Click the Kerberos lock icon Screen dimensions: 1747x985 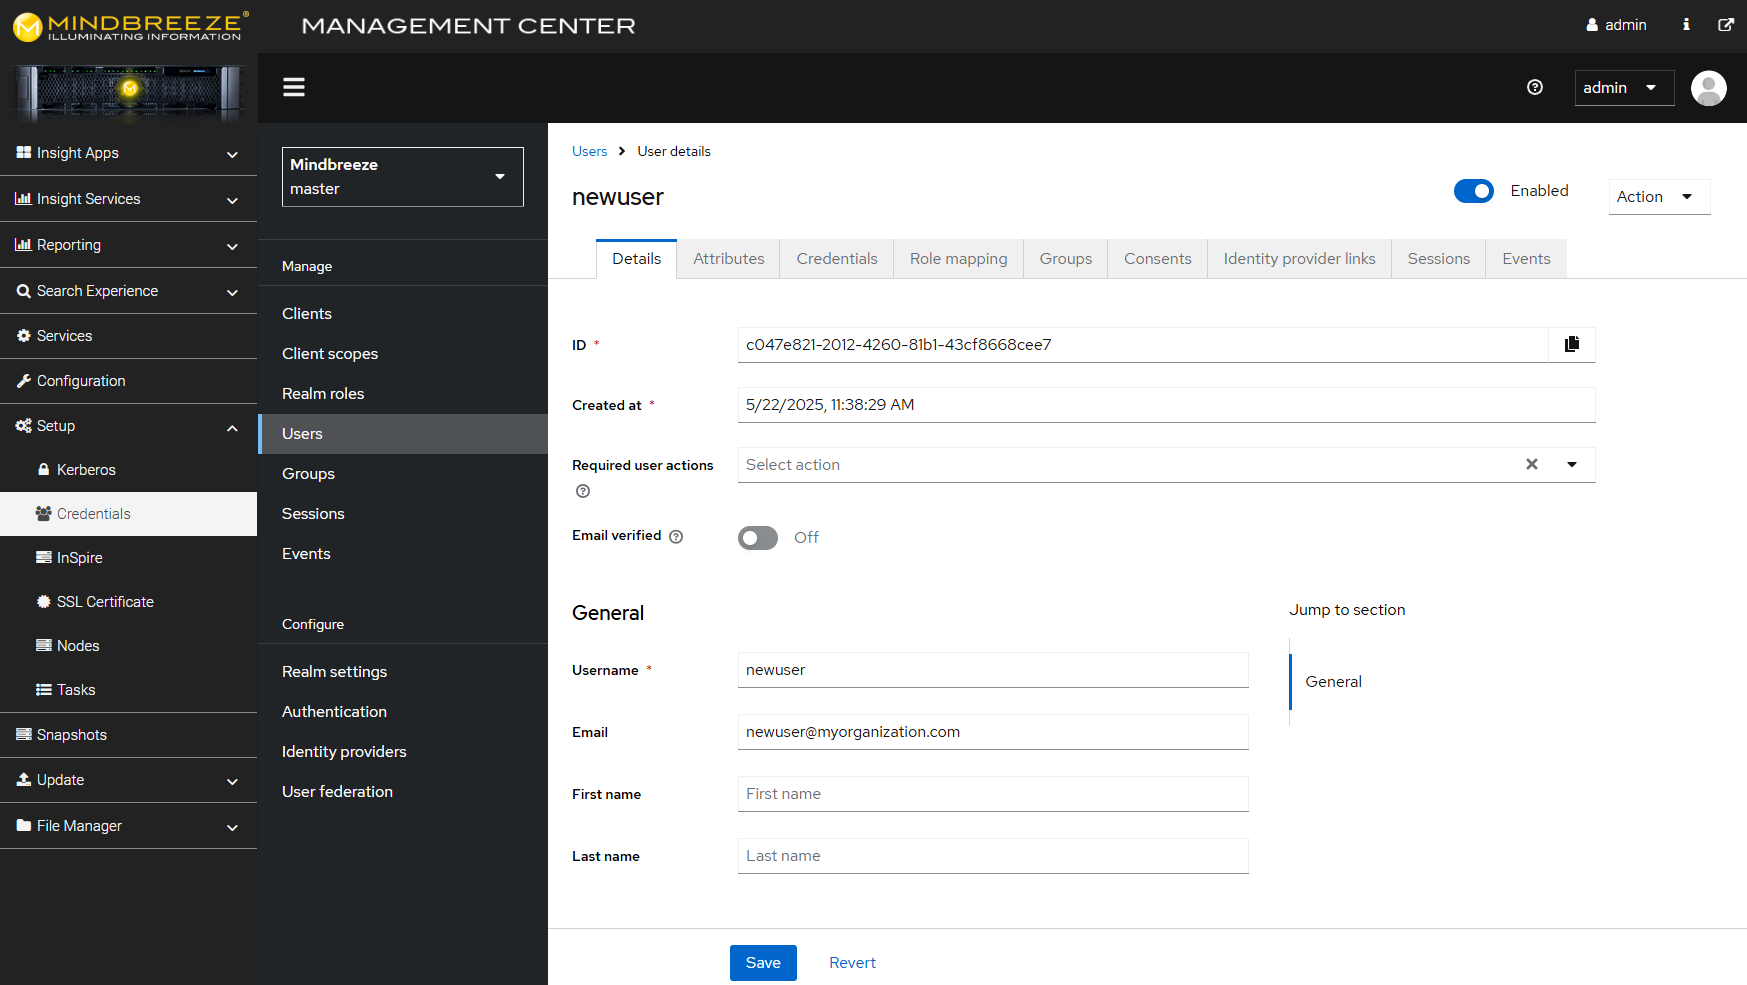tap(43, 469)
